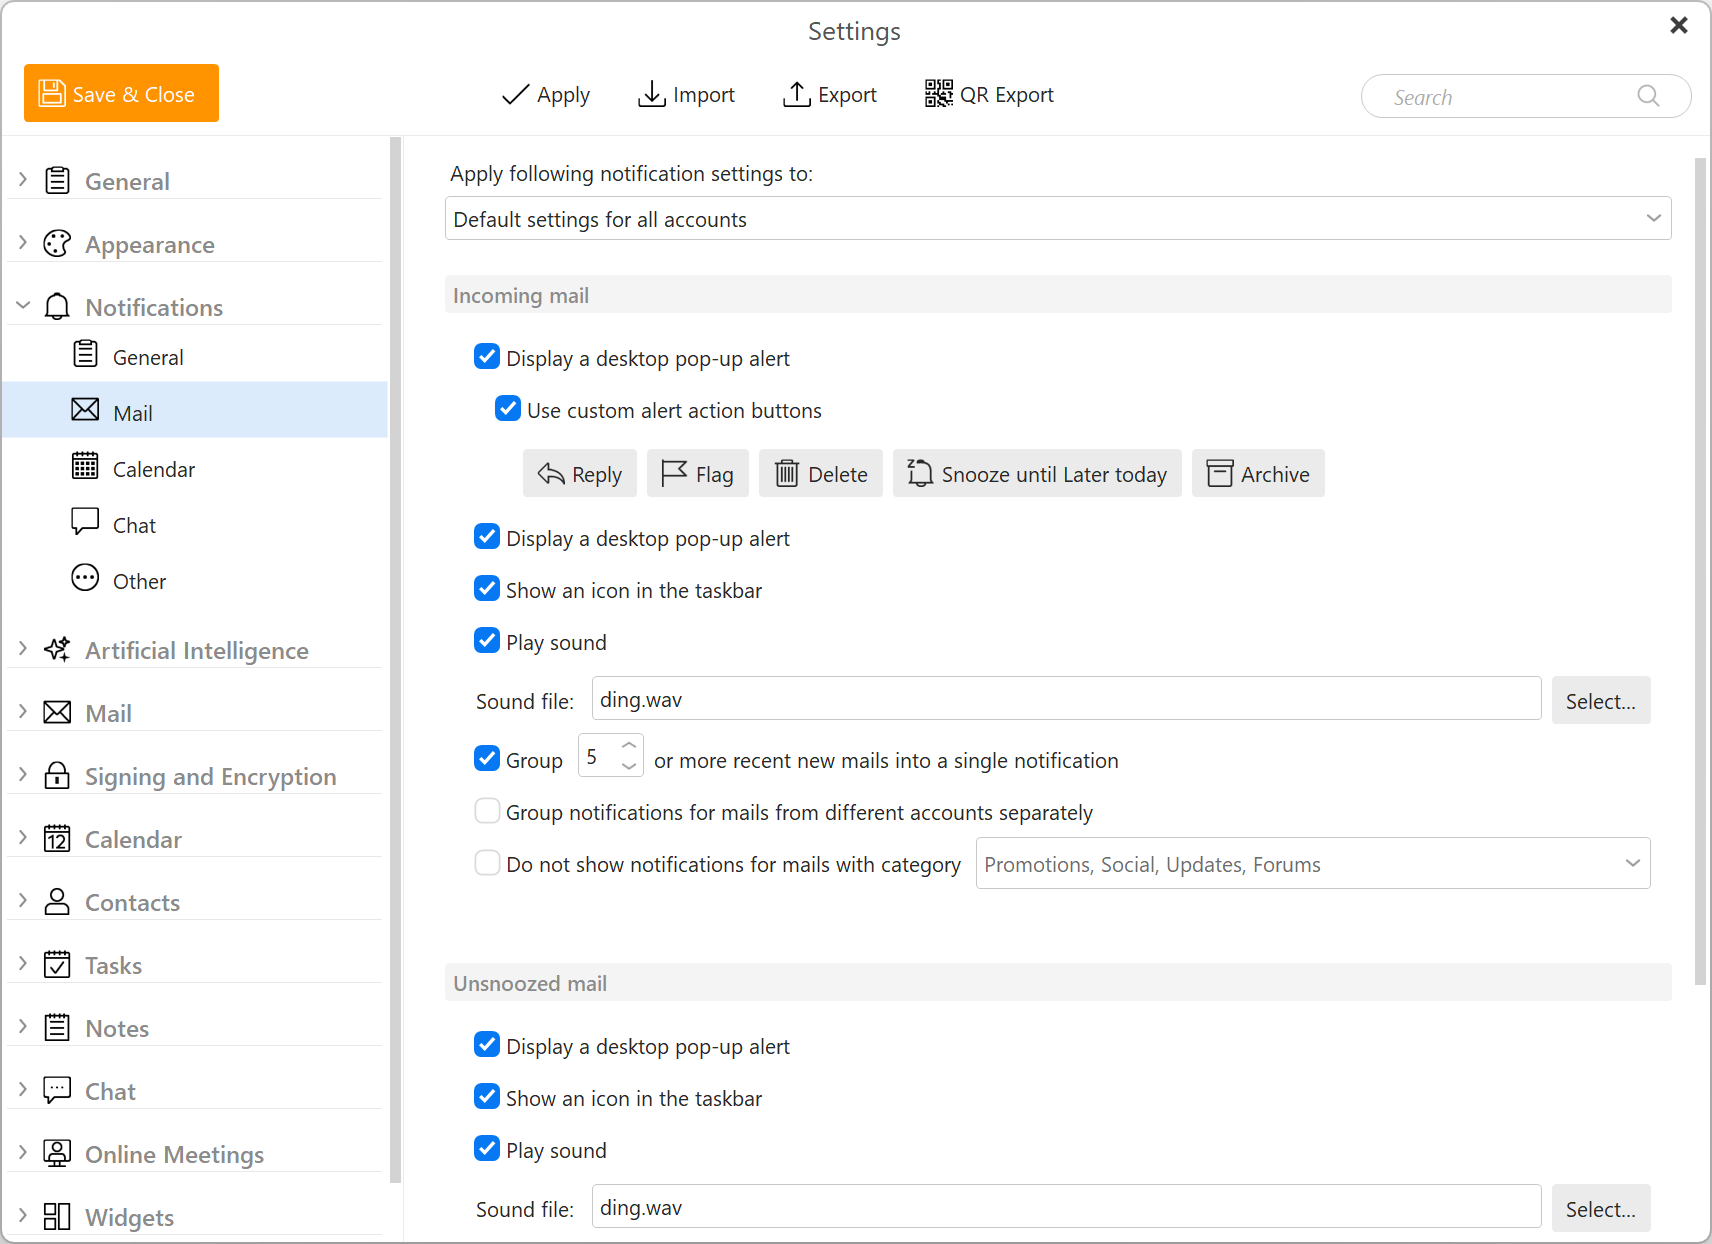Expand the General section chevron

coord(23,180)
